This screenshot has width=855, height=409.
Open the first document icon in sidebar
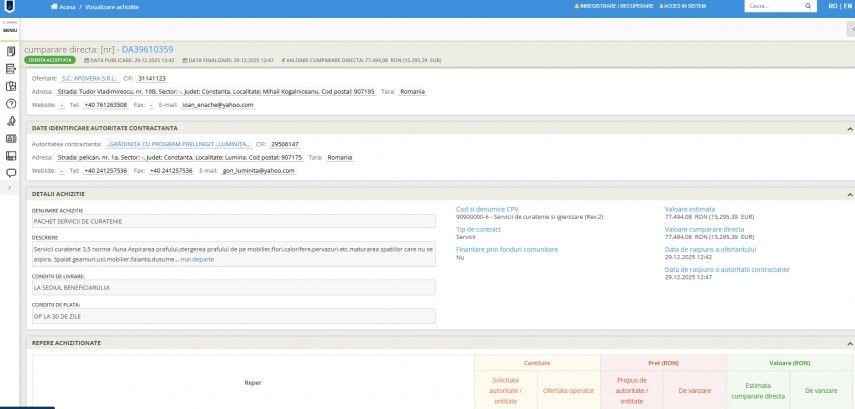pos(10,50)
